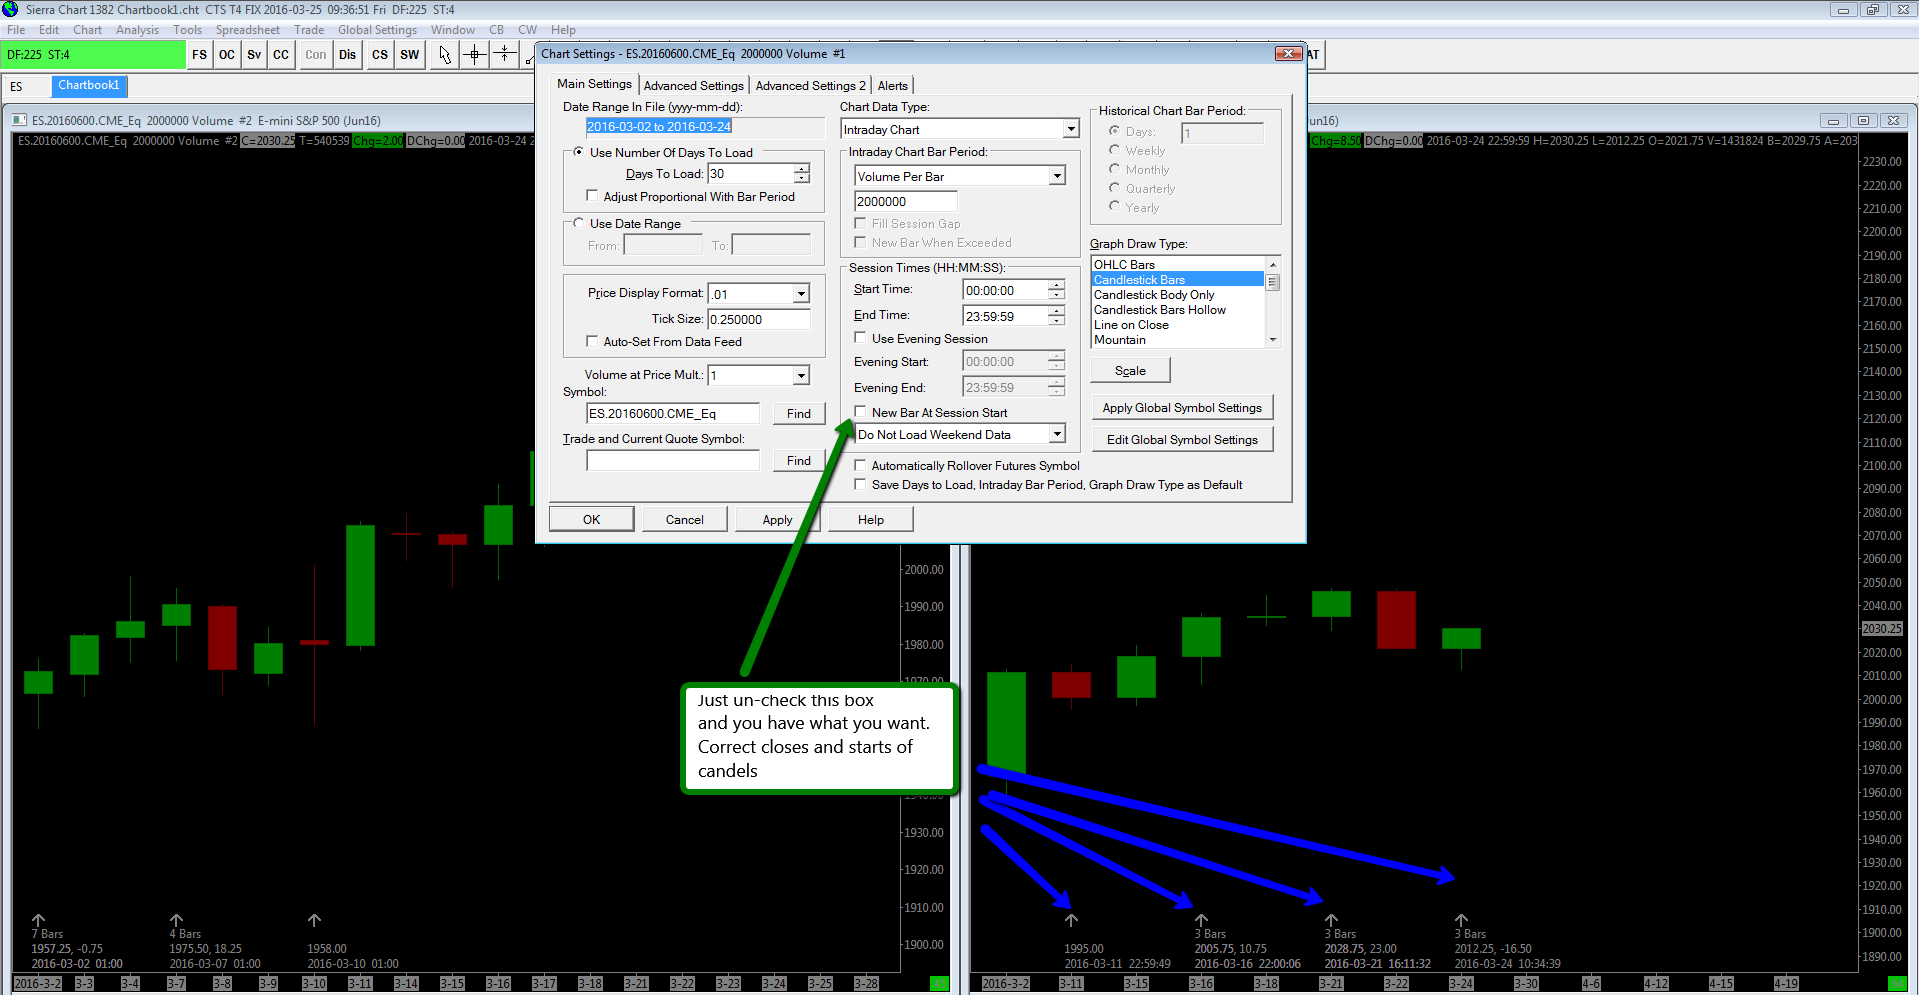Click the Symbol input field
The width and height of the screenshot is (1919, 995).
tap(673, 413)
